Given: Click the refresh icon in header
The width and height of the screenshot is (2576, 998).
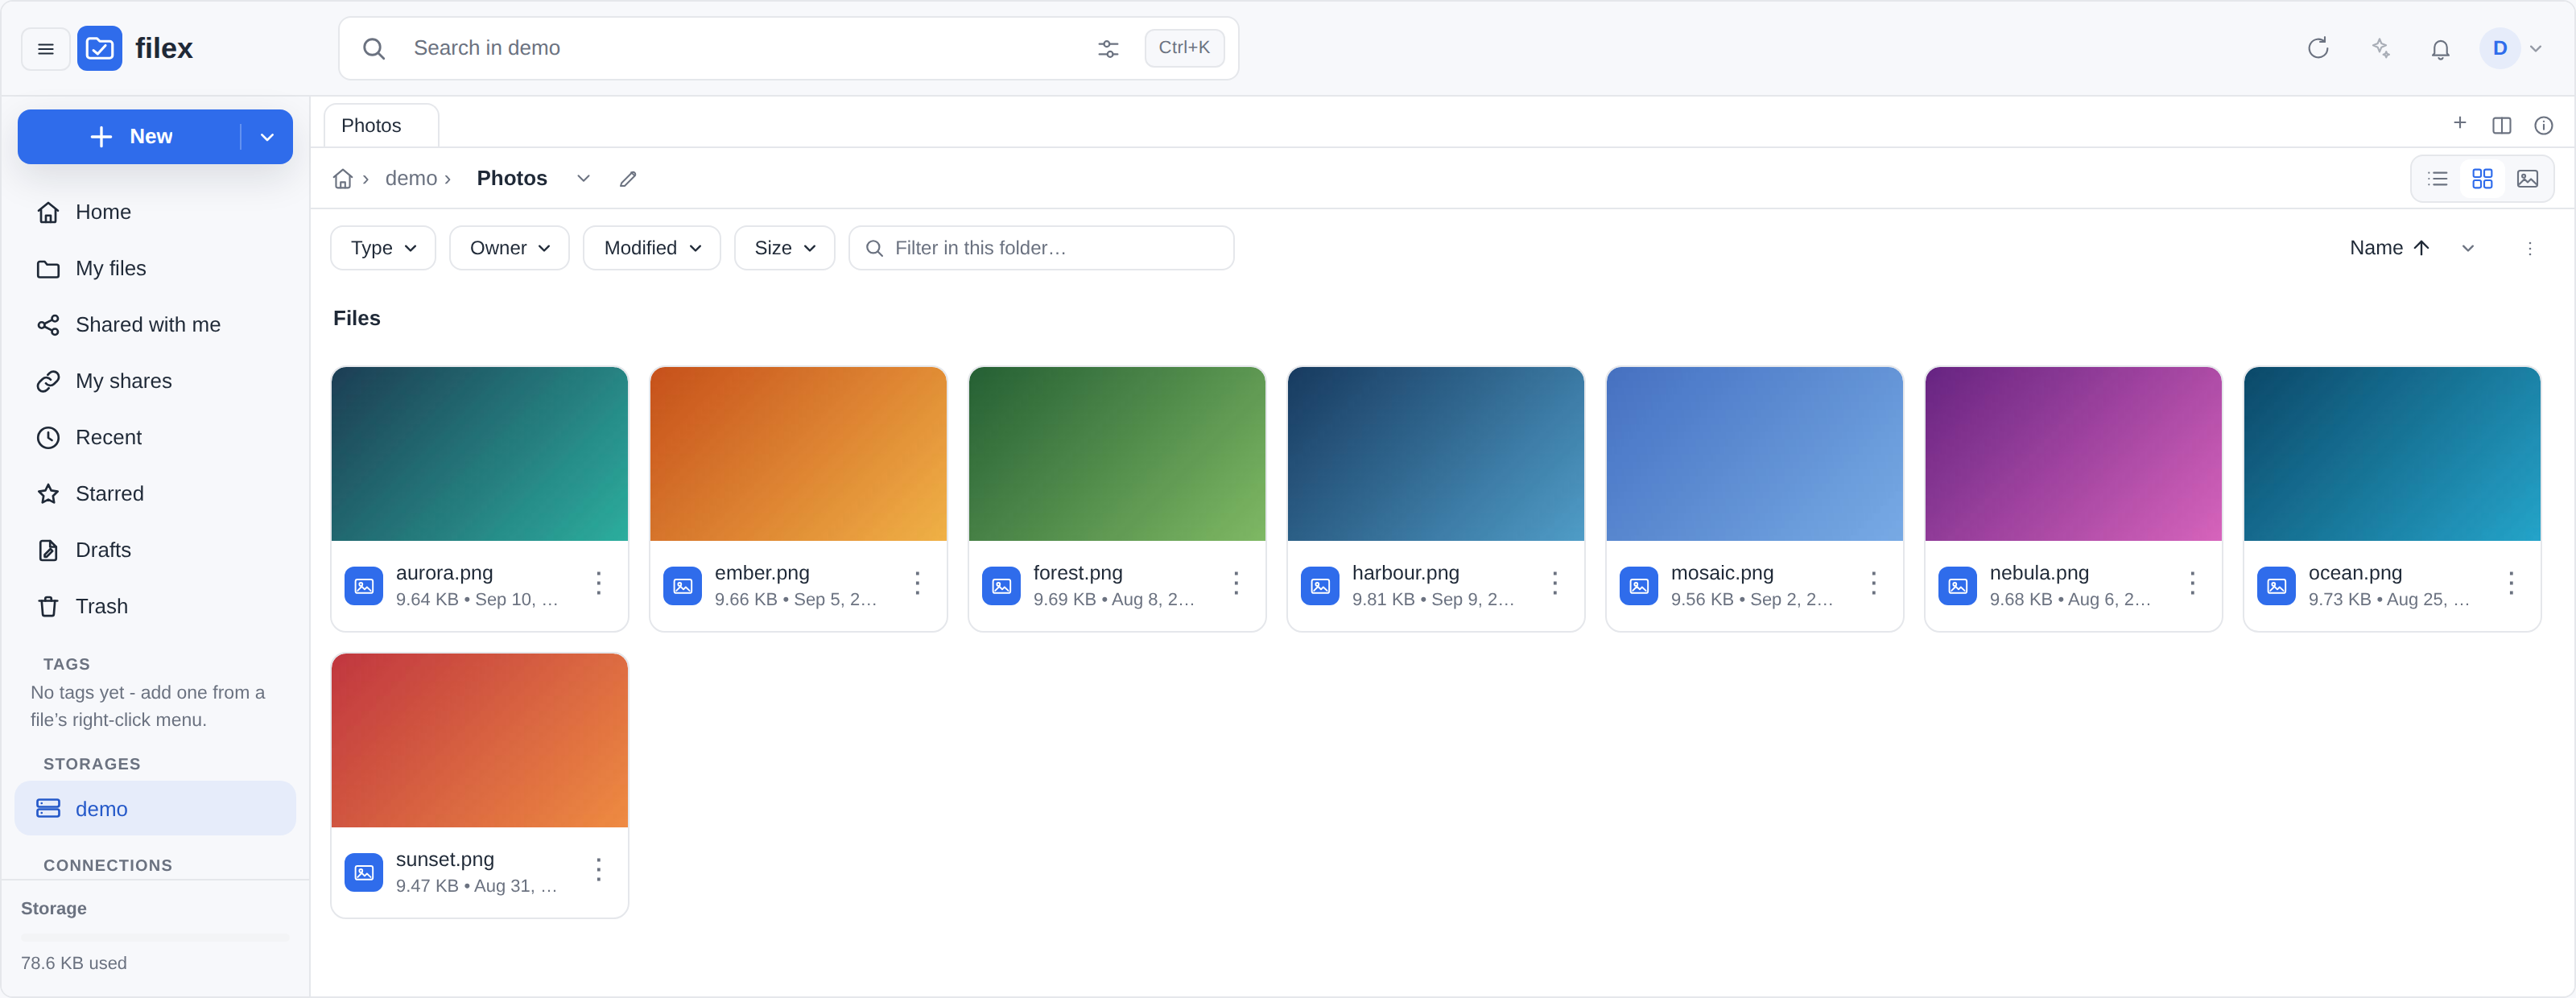Looking at the screenshot, I should (2318, 48).
